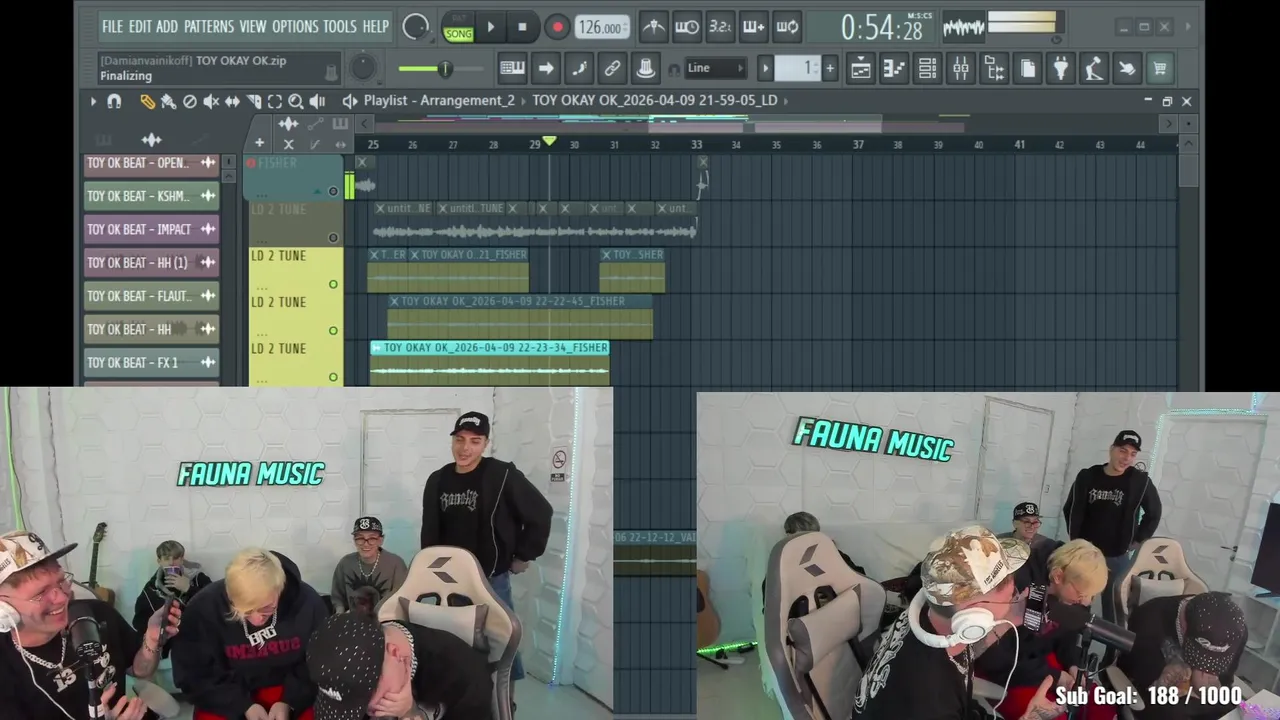
Task: Open the pattern selector arrow next to 1
Action: [x=765, y=68]
